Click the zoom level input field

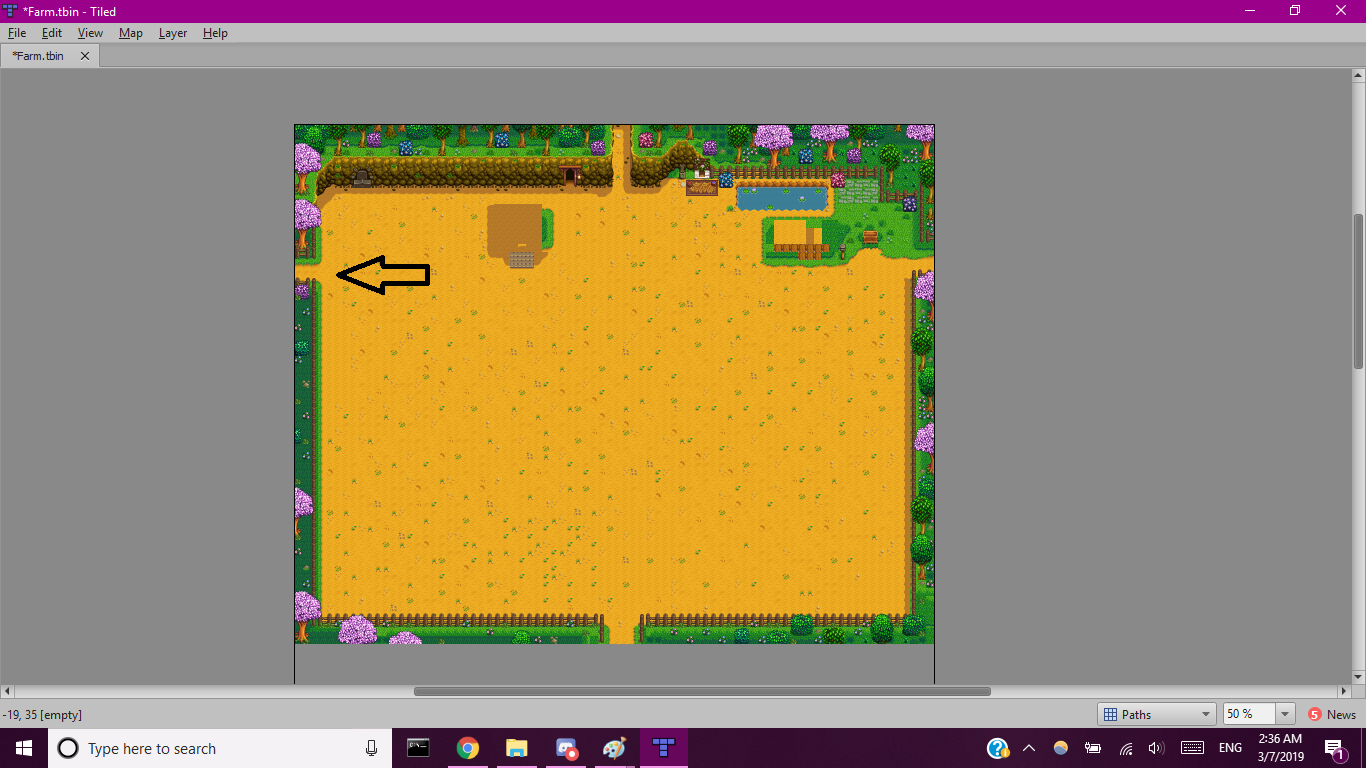[1247, 714]
